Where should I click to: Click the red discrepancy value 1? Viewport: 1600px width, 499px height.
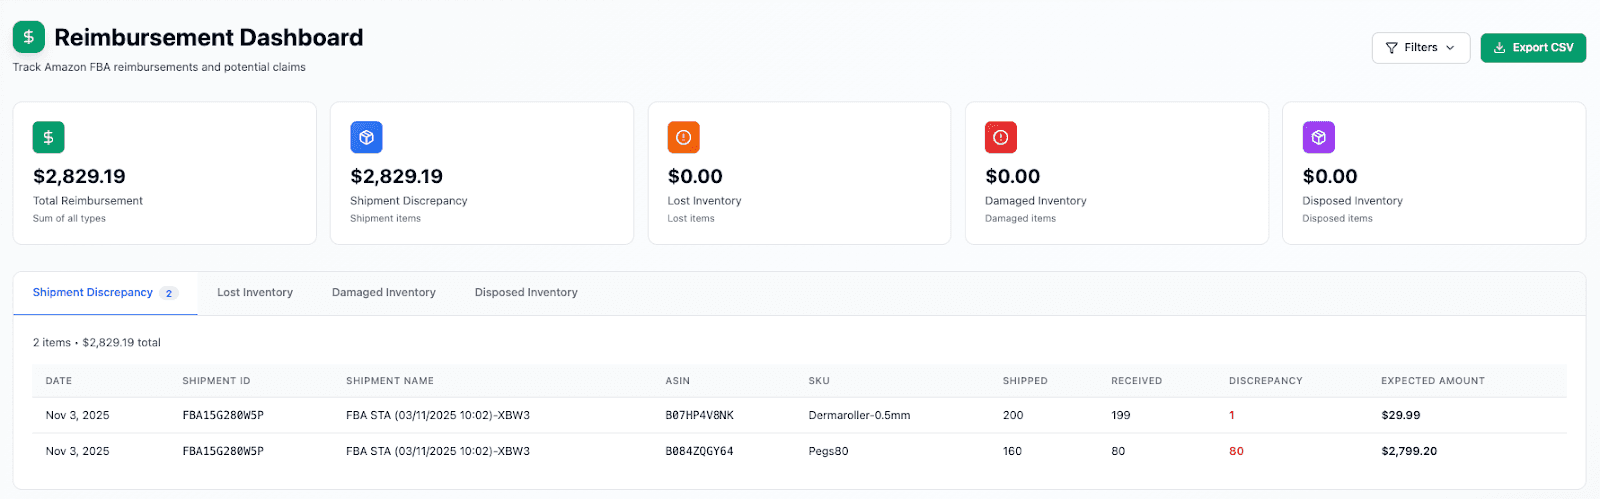[x=1232, y=415]
